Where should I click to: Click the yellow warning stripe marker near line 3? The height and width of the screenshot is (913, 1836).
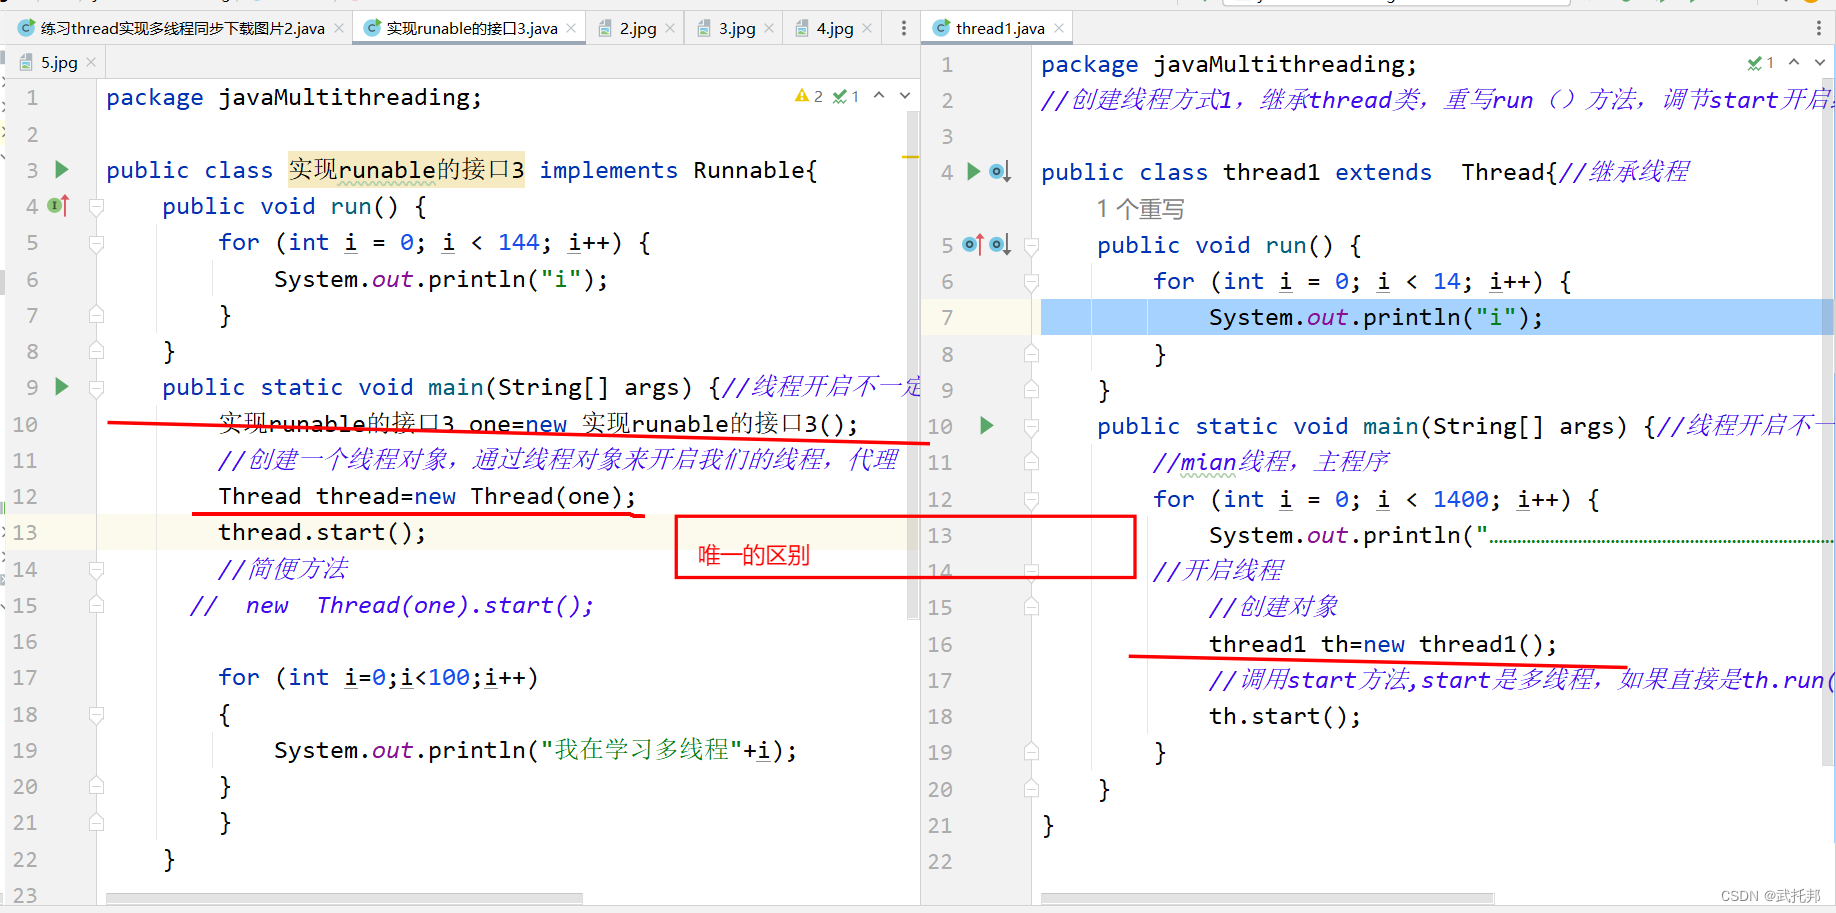(910, 157)
